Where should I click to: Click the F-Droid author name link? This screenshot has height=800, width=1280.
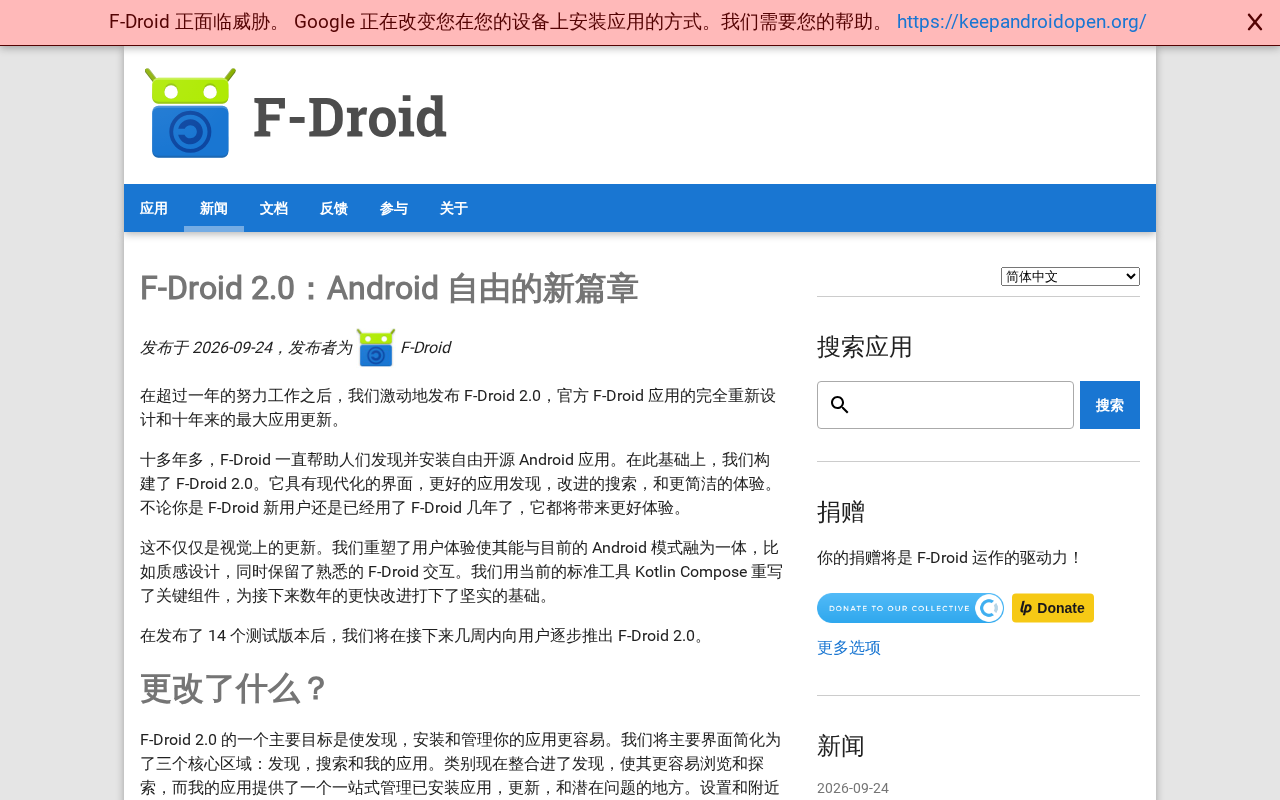click(425, 348)
